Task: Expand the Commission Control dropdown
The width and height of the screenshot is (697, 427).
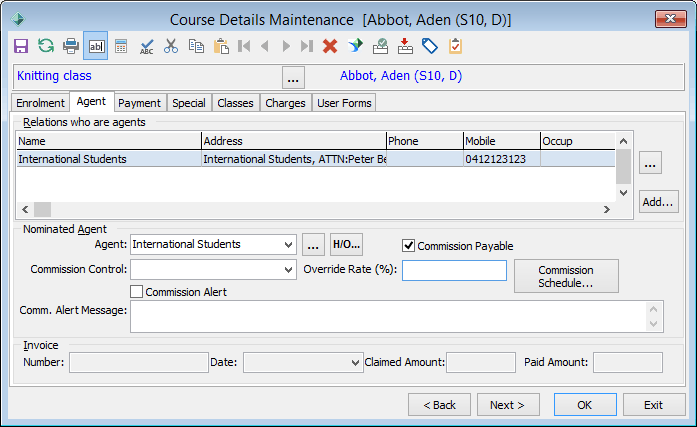Action: [x=288, y=270]
